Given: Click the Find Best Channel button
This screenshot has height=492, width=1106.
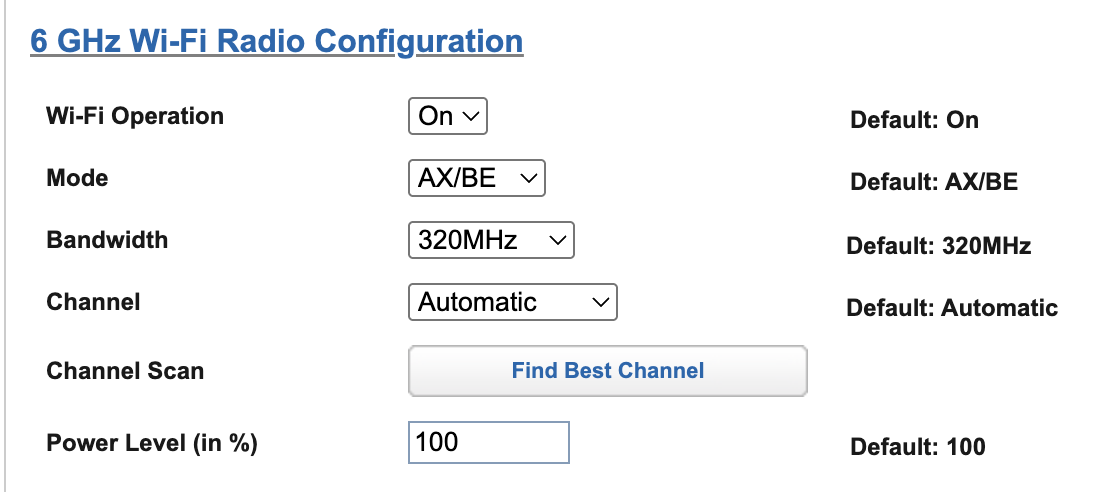Looking at the screenshot, I should click(608, 371).
